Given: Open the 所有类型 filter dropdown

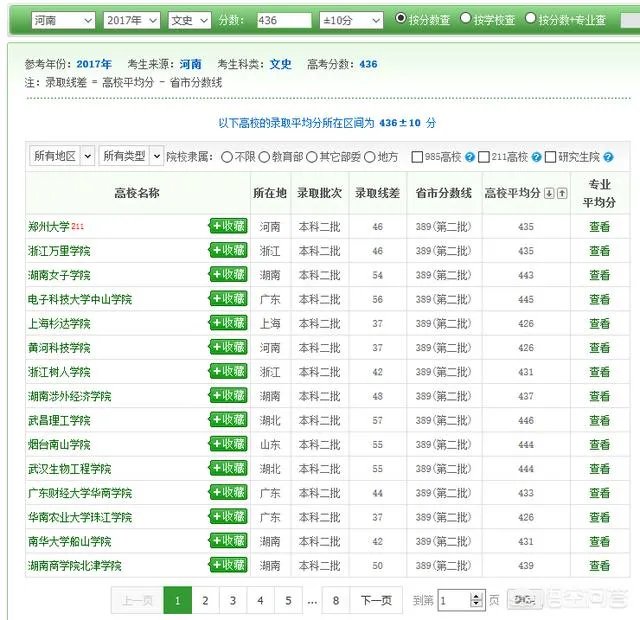Looking at the screenshot, I should [x=131, y=156].
